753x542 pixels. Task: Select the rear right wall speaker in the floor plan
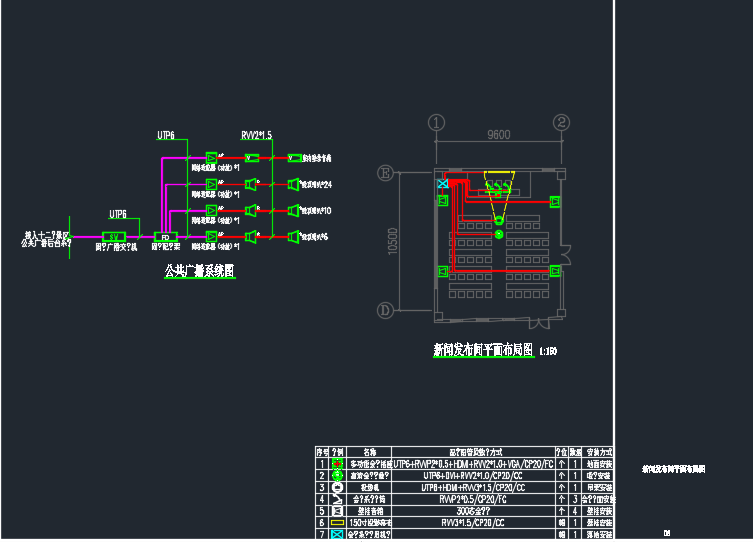tap(555, 271)
